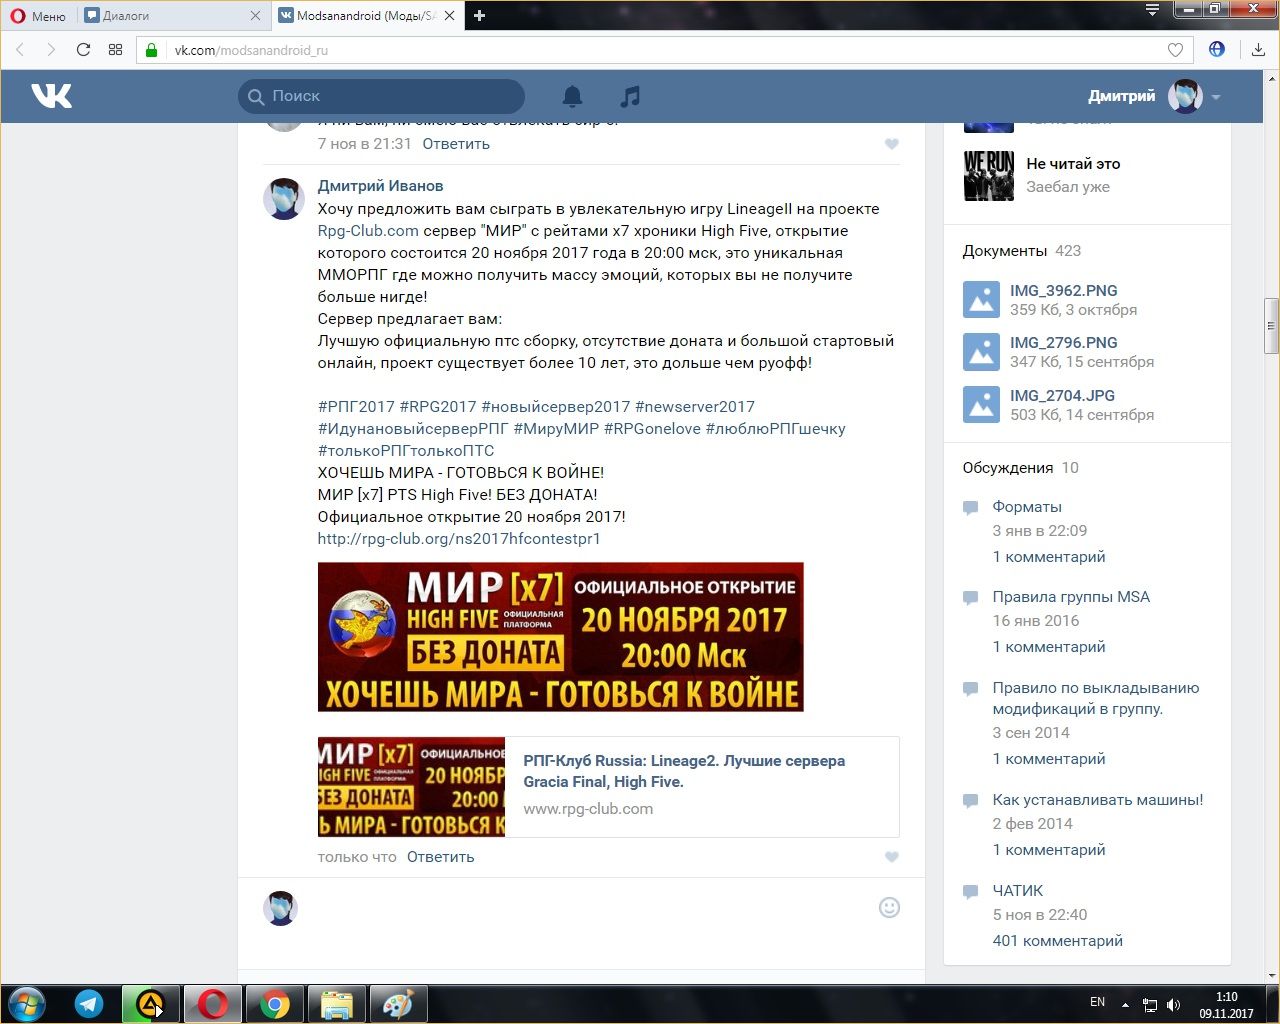Open a new browser tab
1280x1024 pixels.
pos(479,15)
